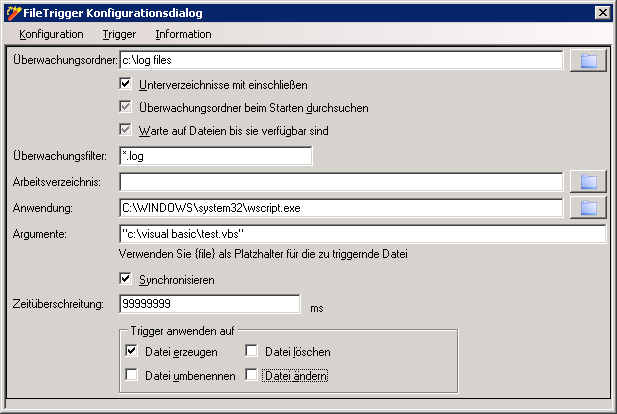Screen dimensions: 617x414
Task: Disable the Synchronisieren checkbox
Action: (x=126, y=279)
